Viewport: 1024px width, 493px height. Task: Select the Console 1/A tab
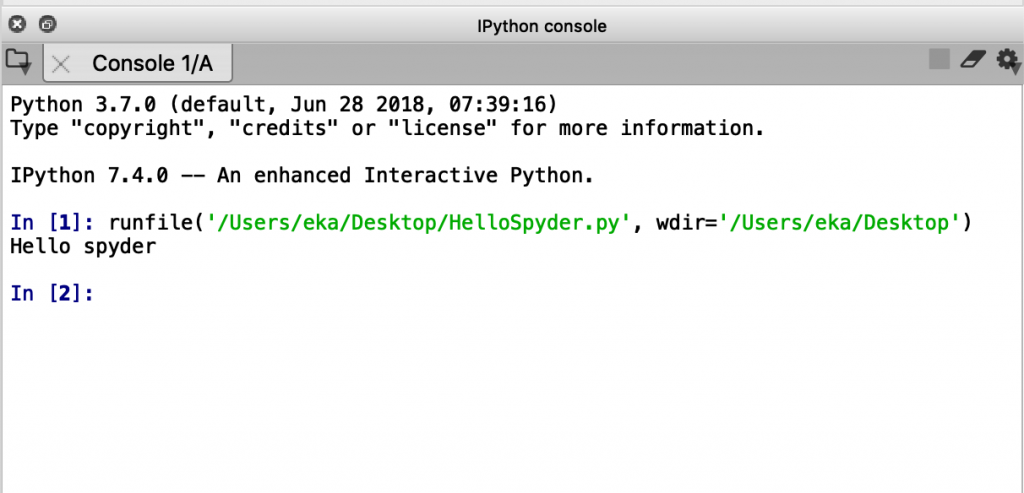[x=152, y=64]
